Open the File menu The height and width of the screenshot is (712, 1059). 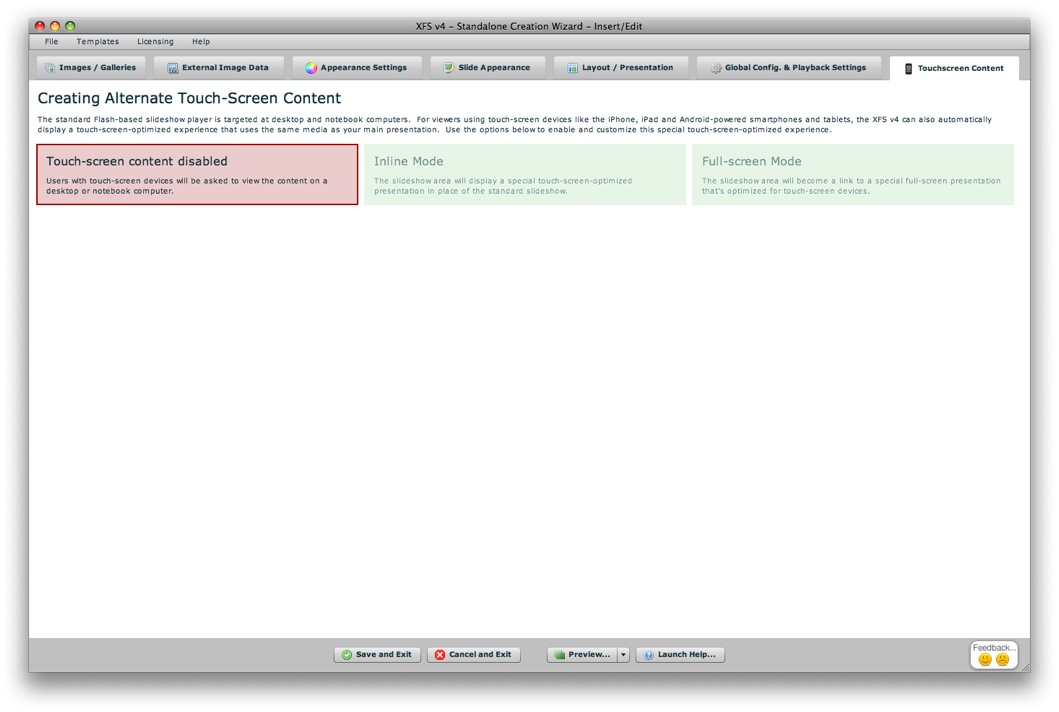pyautogui.click(x=51, y=42)
